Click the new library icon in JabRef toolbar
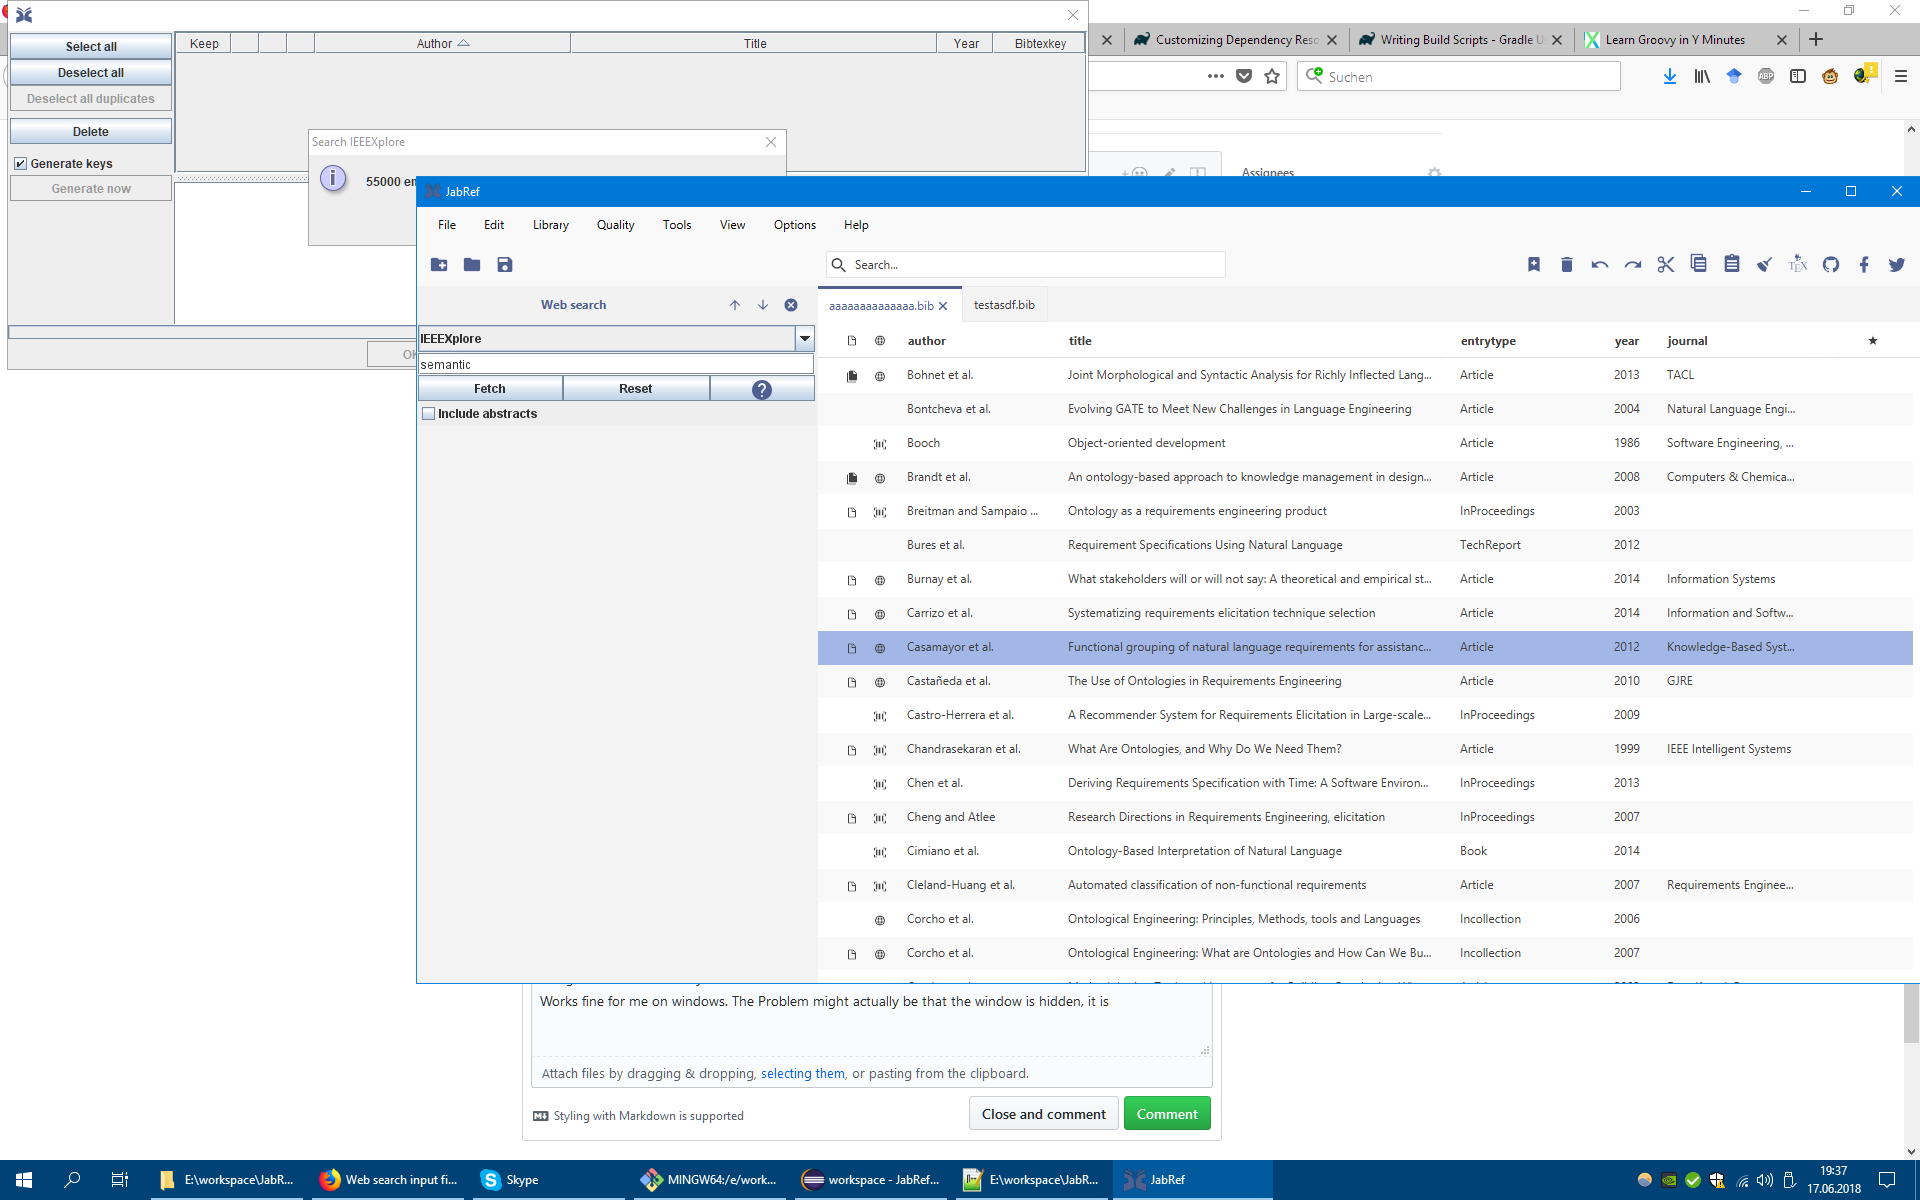The width and height of the screenshot is (1920, 1200). click(439, 265)
